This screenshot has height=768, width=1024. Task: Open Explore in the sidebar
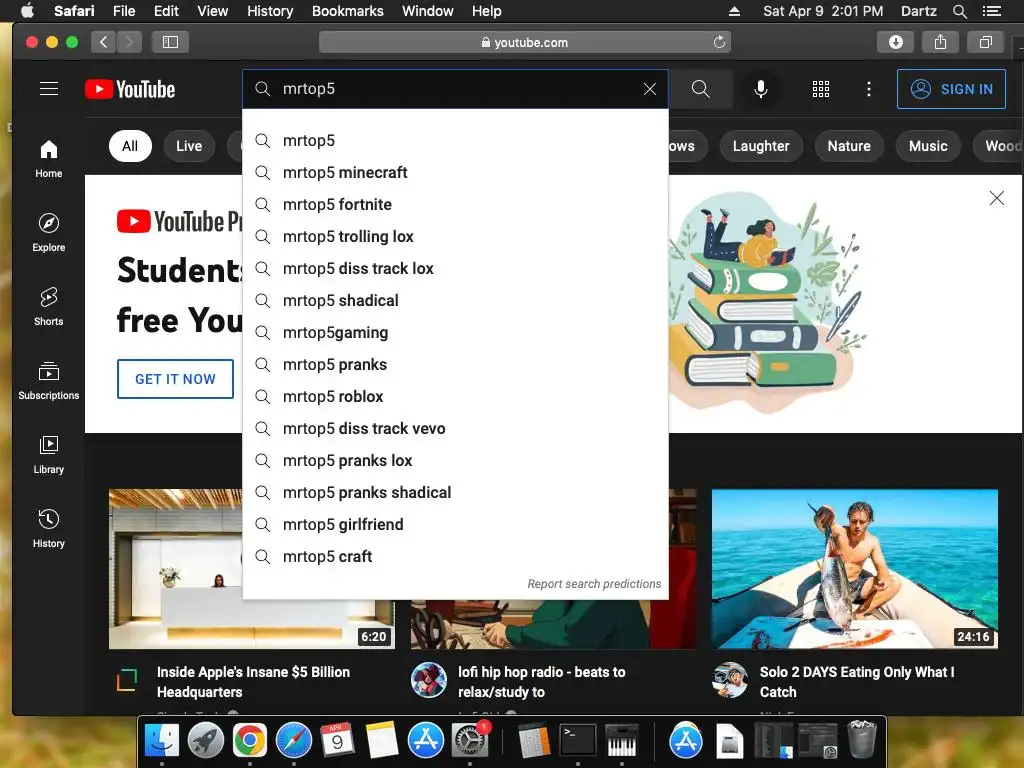coord(49,232)
